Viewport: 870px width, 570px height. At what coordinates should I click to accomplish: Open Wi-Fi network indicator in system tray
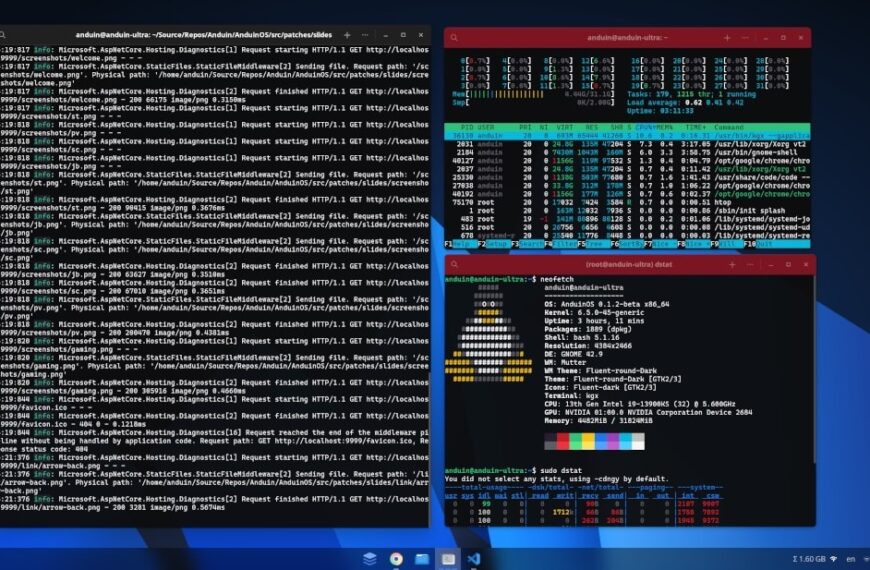(x=833, y=559)
